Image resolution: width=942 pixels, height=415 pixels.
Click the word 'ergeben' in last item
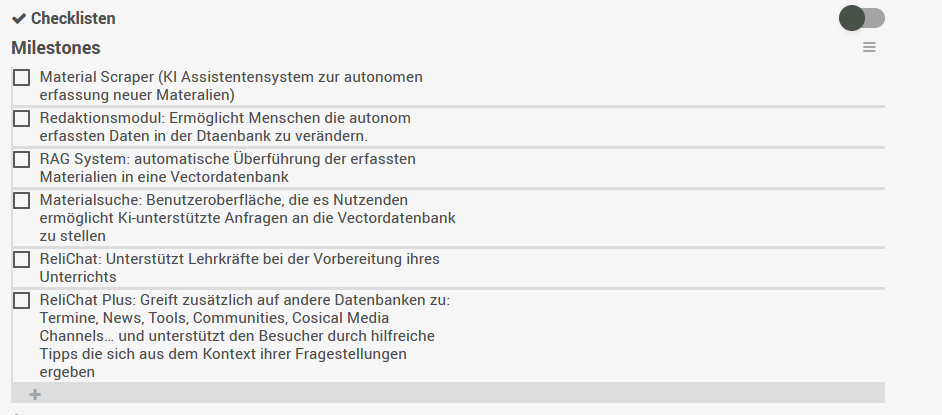coord(67,372)
